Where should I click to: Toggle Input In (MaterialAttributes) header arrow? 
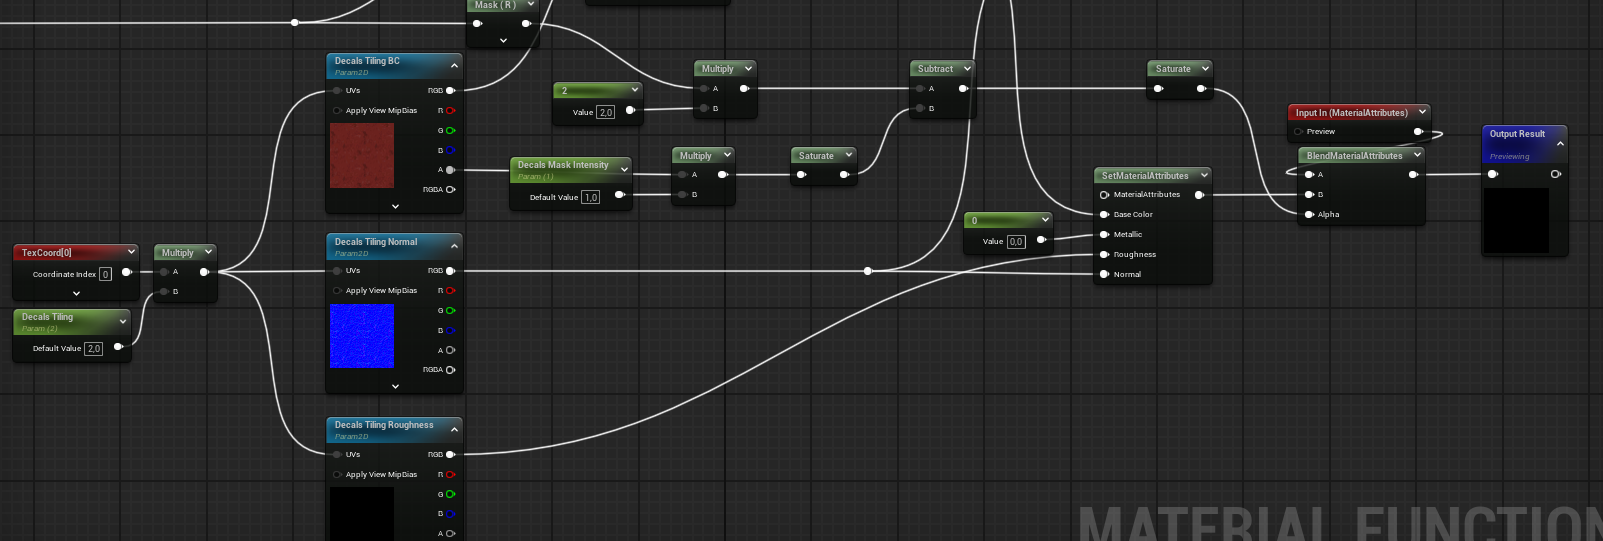tap(1422, 112)
